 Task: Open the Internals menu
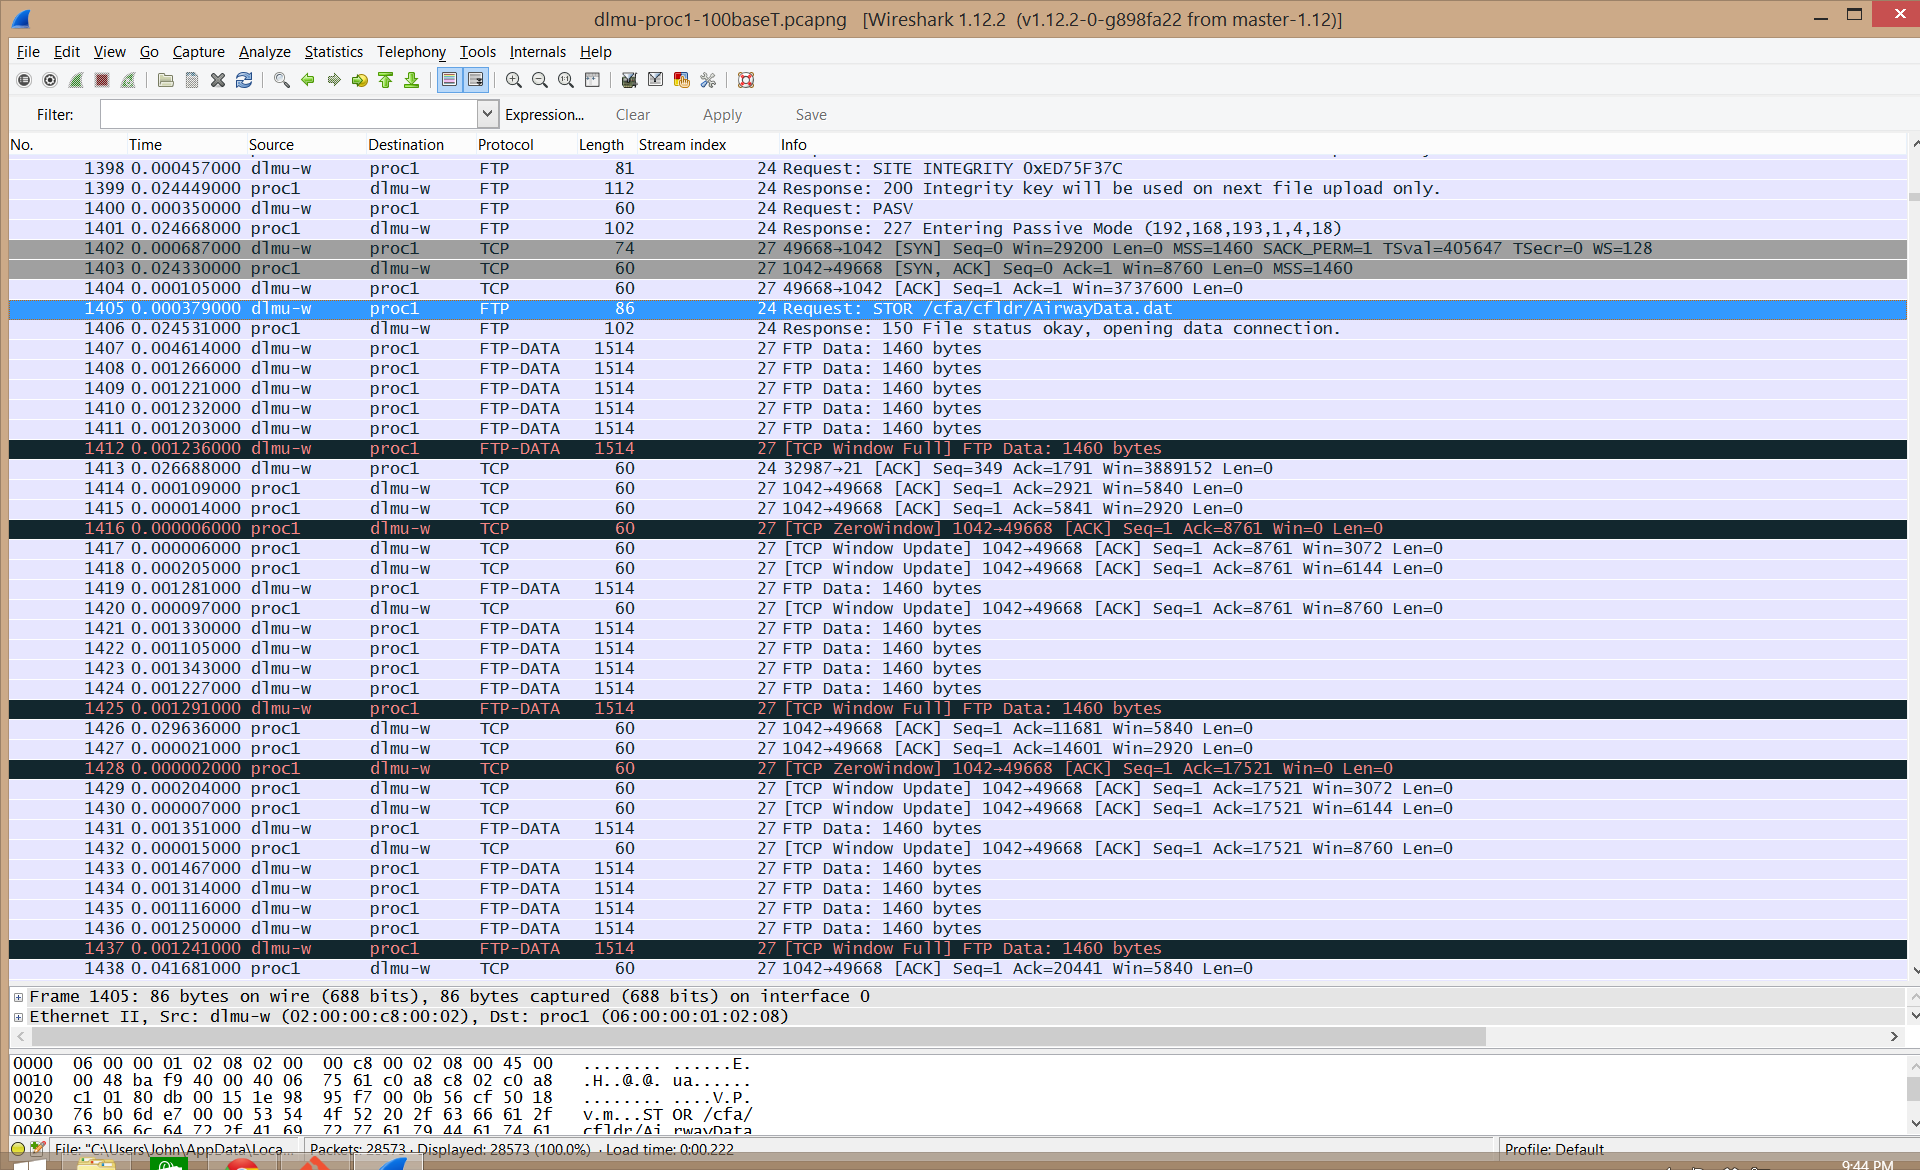tap(538, 52)
